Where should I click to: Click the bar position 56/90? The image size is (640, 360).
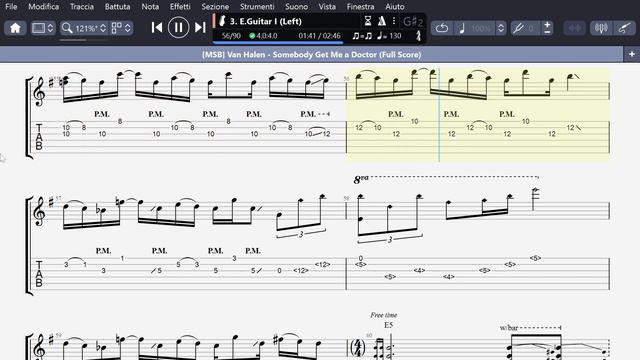(x=231, y=36)
